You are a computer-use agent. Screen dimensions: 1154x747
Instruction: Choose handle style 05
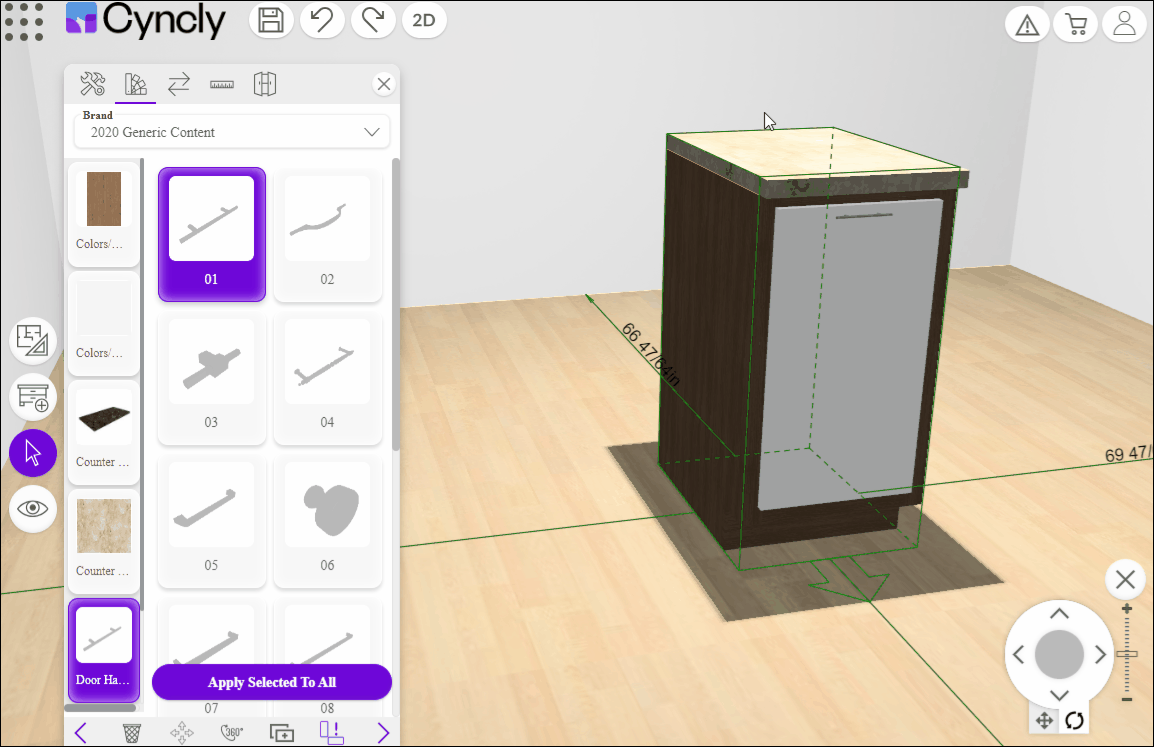pos(212,521)
